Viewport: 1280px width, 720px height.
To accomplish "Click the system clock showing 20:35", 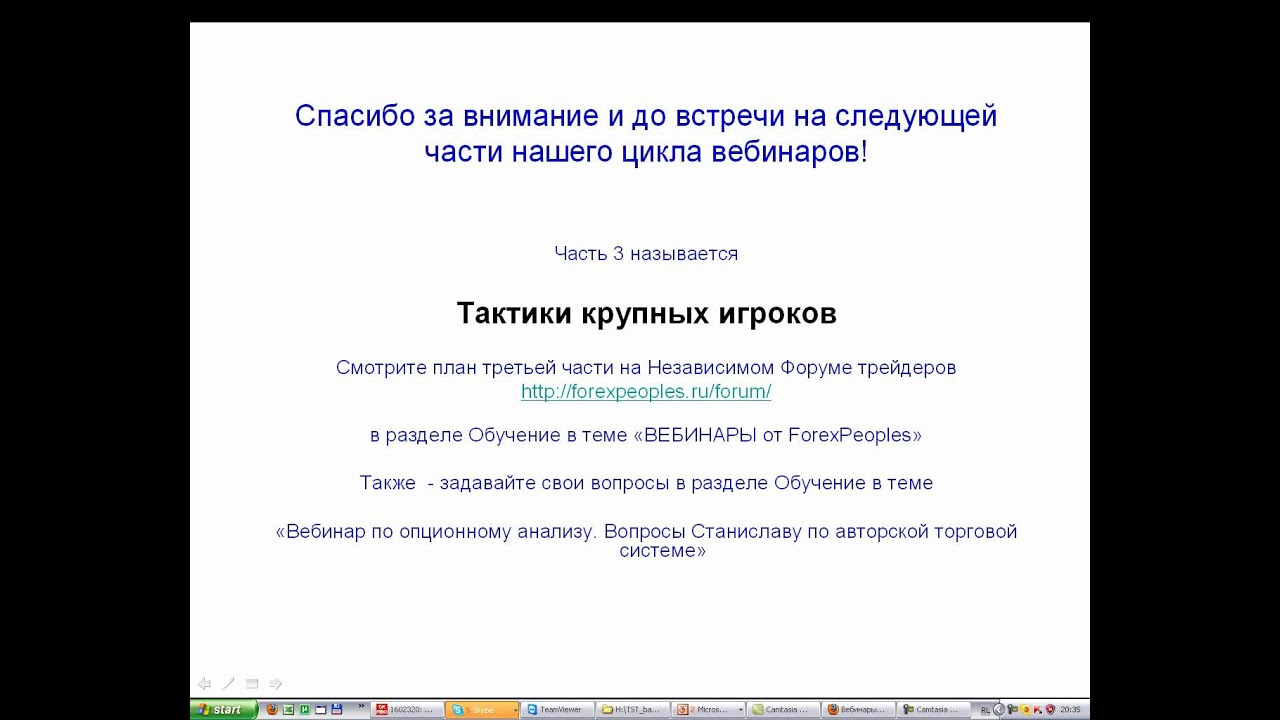I will [1070, 710].
